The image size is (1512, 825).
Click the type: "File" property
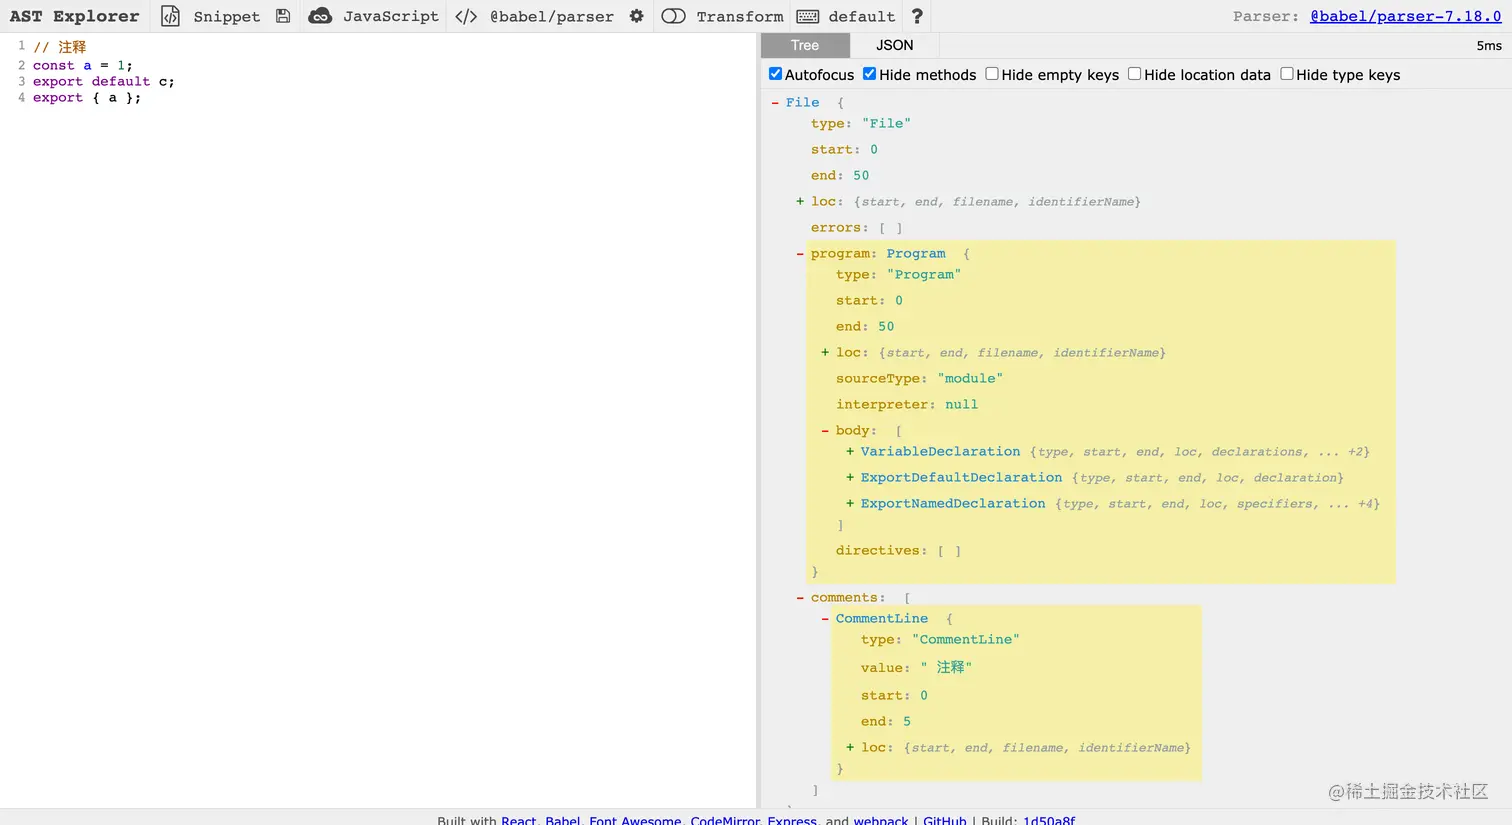[861, 123]
